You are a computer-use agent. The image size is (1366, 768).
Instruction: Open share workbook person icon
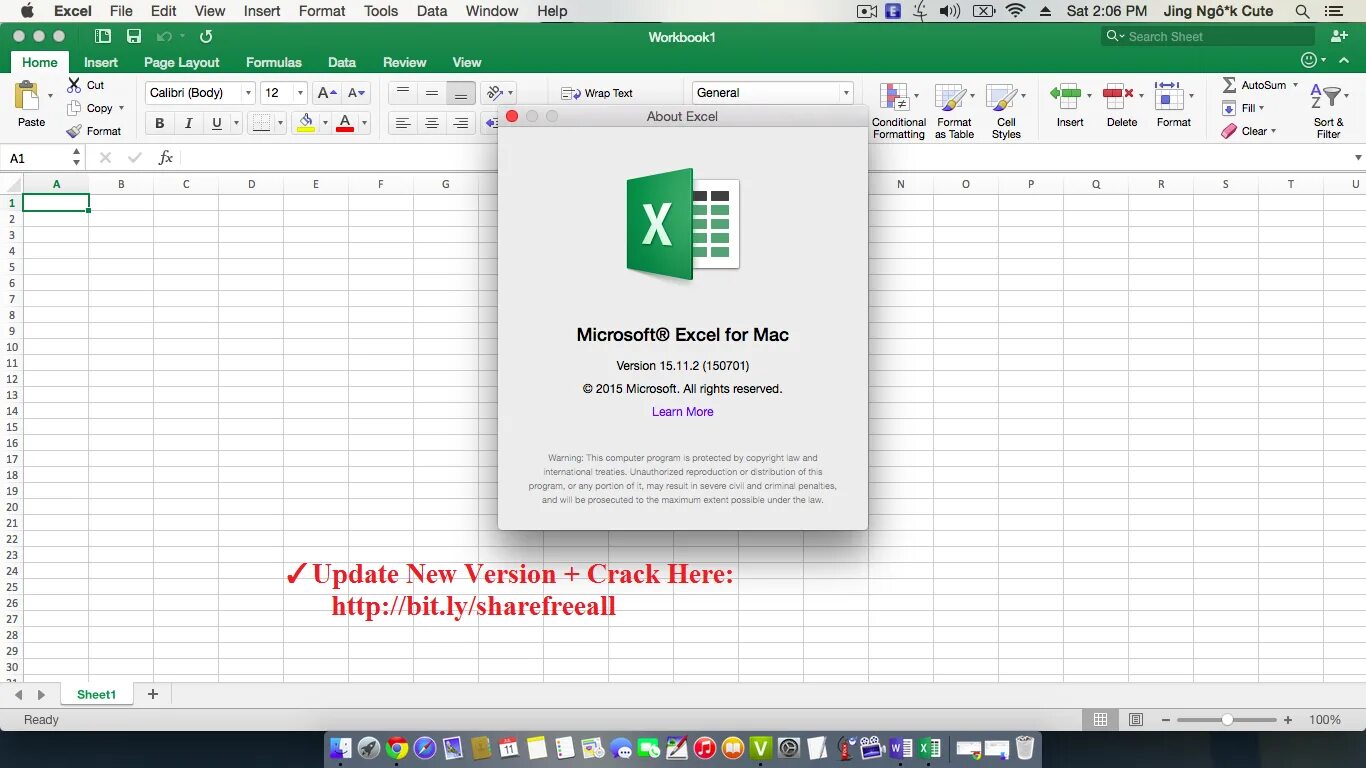(1340, 36)
